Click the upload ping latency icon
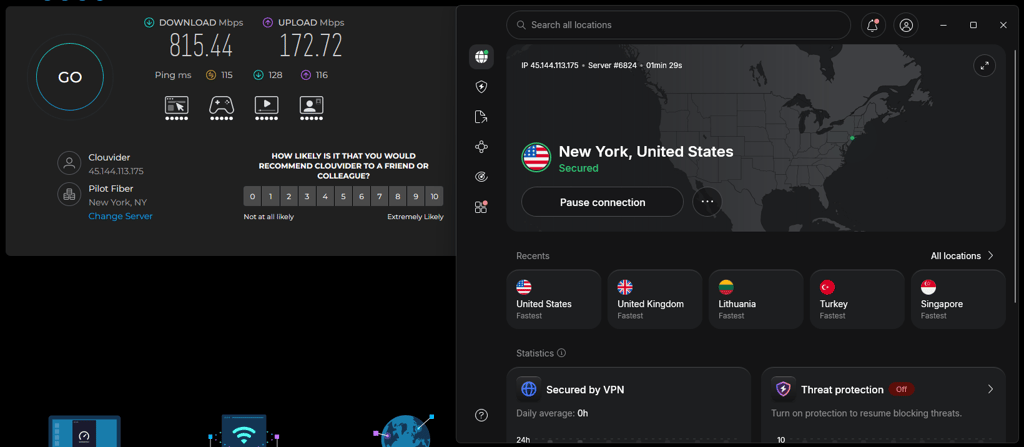The width and height of the screenshot is (1024, 447). click(x=306, y=75)
